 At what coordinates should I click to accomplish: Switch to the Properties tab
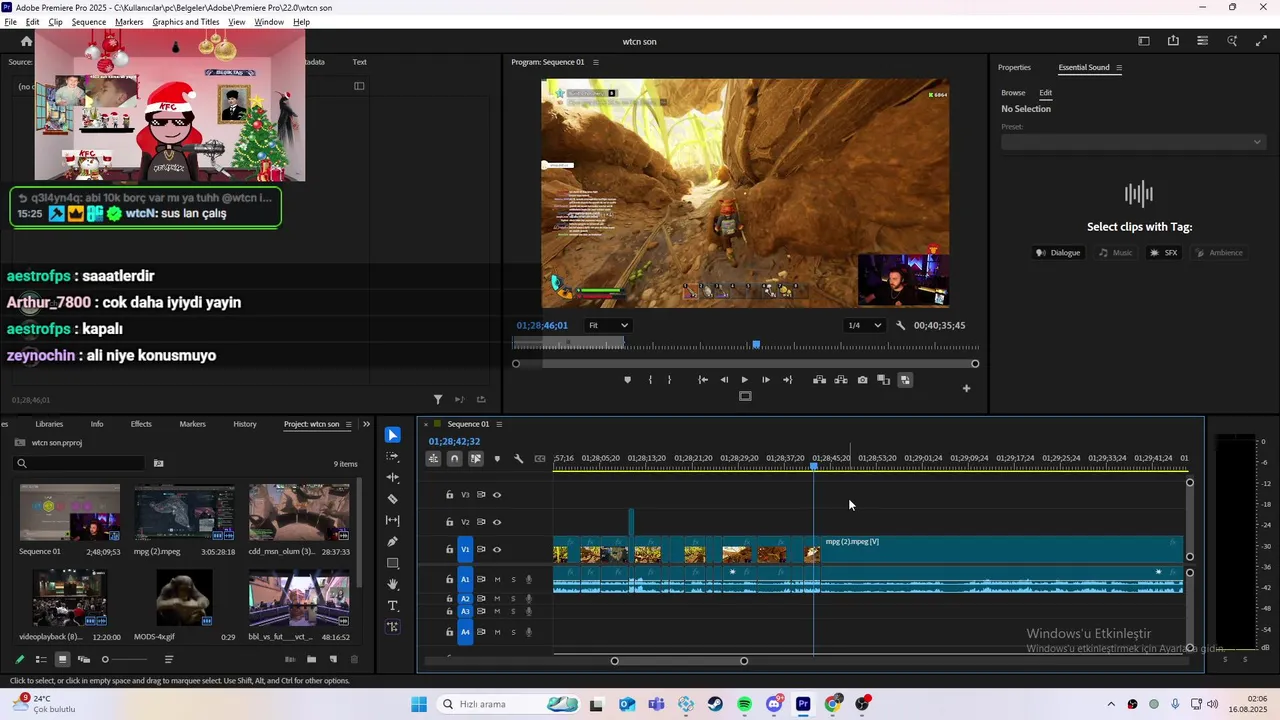1014,68
